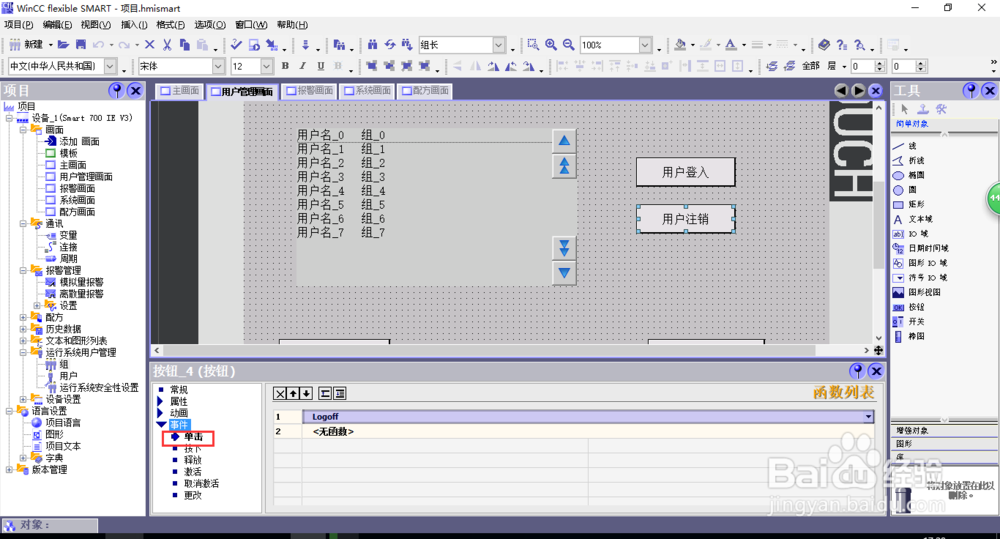Image resolution: width=1000 pixels, height=539 pixels.
Task: Open the 项目(P) menu
Action: (x=18, y=25)
